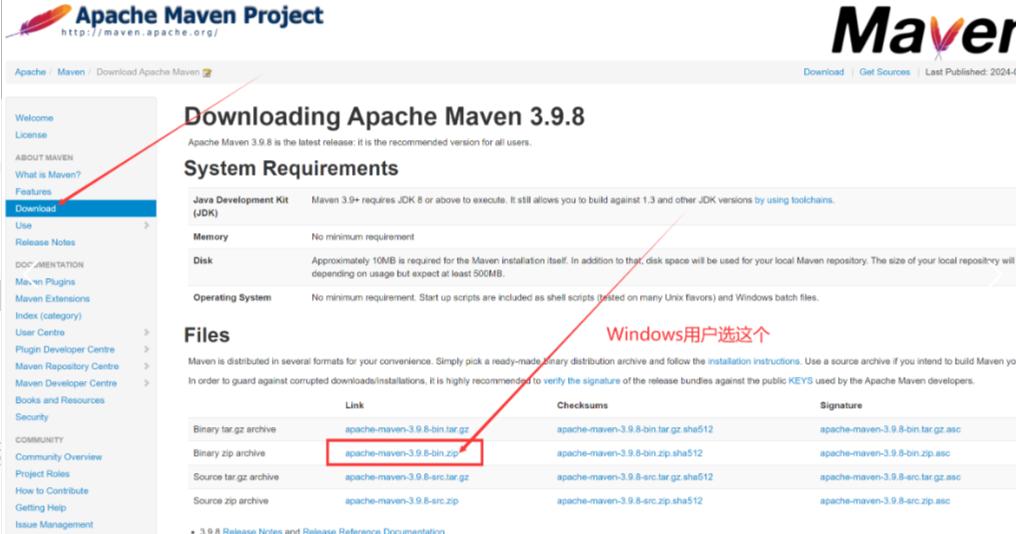Screen dimensions: 1016x534
Task: Open the installation instructions link
Action: (x=754, y=361)
